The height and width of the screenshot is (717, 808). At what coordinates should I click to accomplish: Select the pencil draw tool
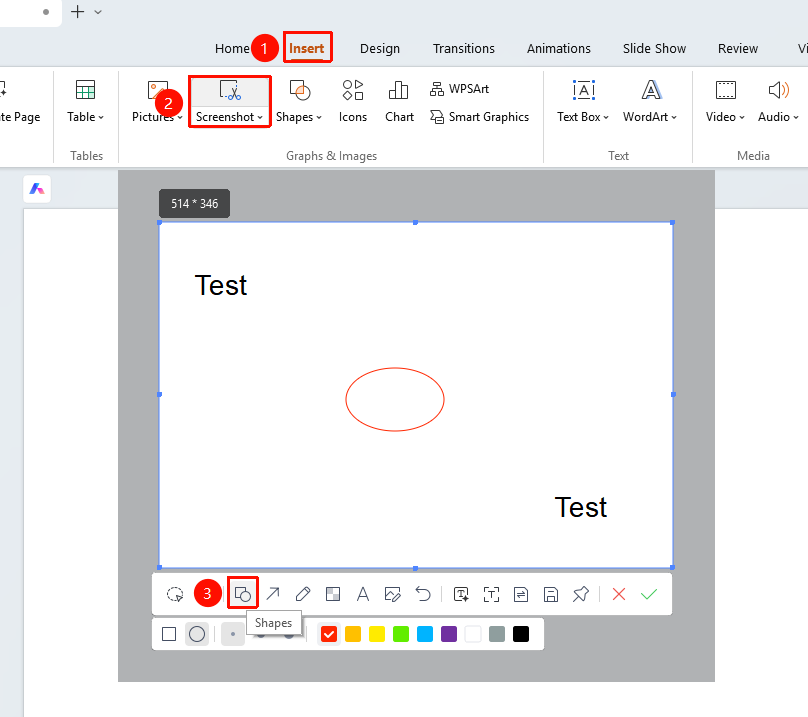coord(302,594)
